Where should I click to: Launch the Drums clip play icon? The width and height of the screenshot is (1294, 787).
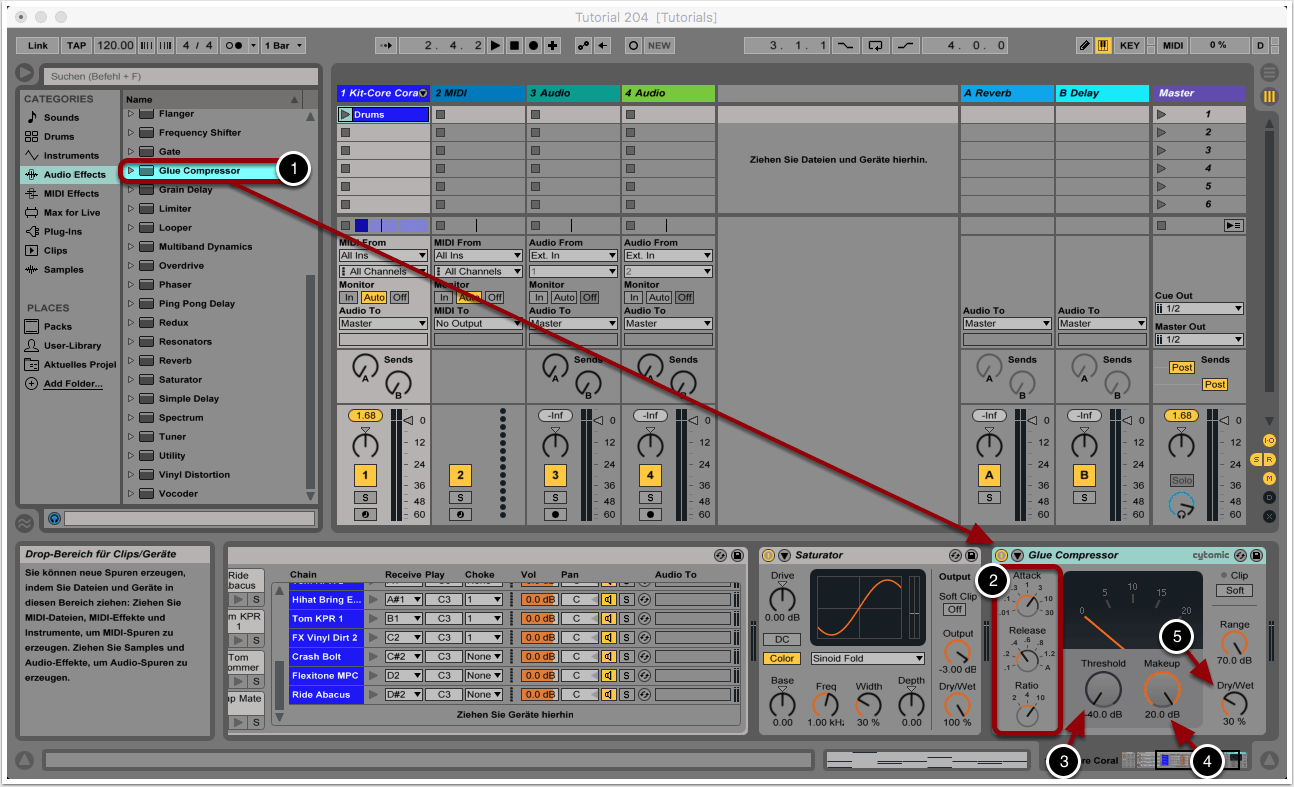pos(345,115)
